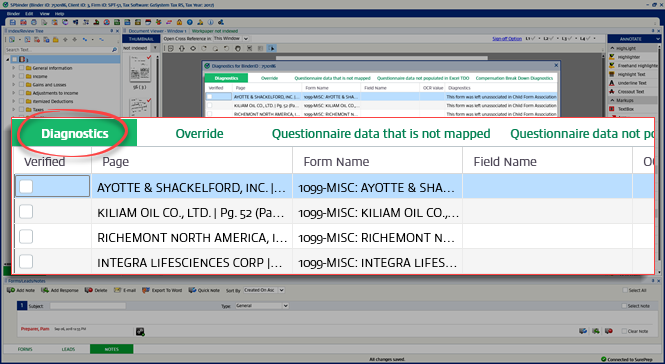Click the E-mail note icon

pos(117,290)
